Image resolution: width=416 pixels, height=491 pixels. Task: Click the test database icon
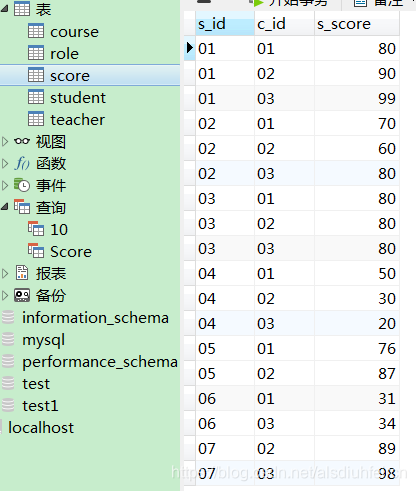(x=8, y=383)
